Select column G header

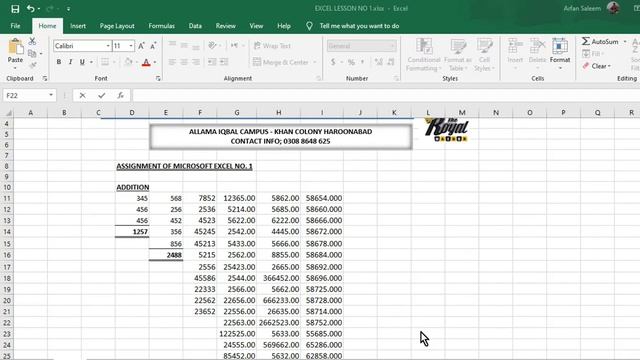point(237,113)
